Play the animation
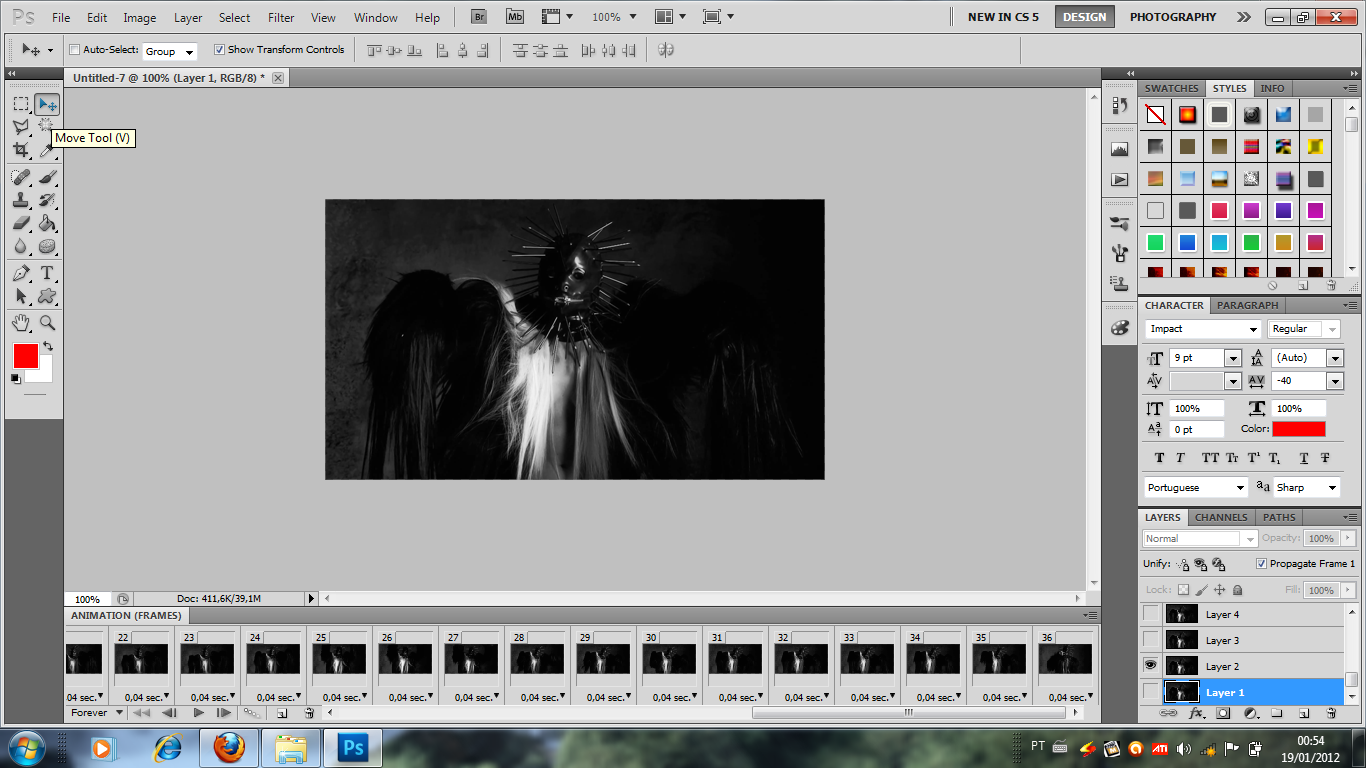1366x768 pixels. [x=198, y=713]
